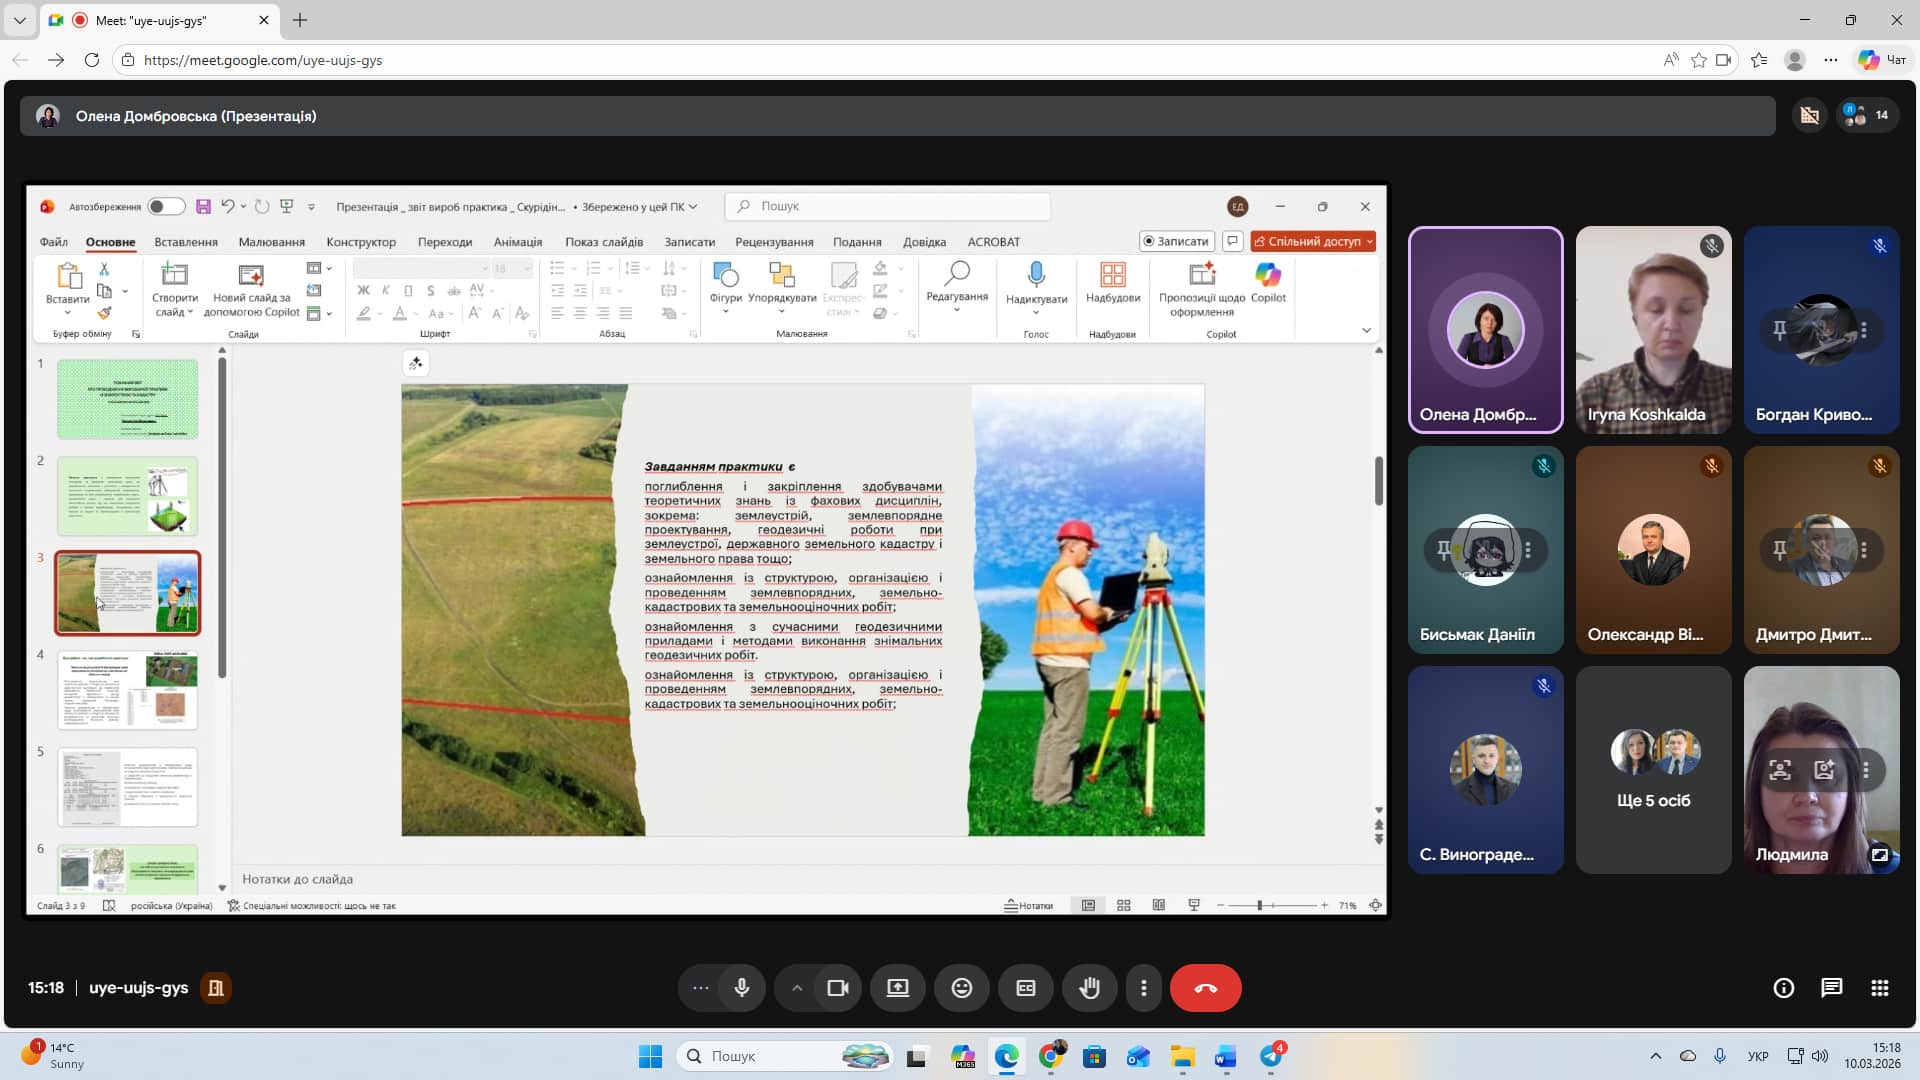Turn on closed captions

coord(1025,988)
